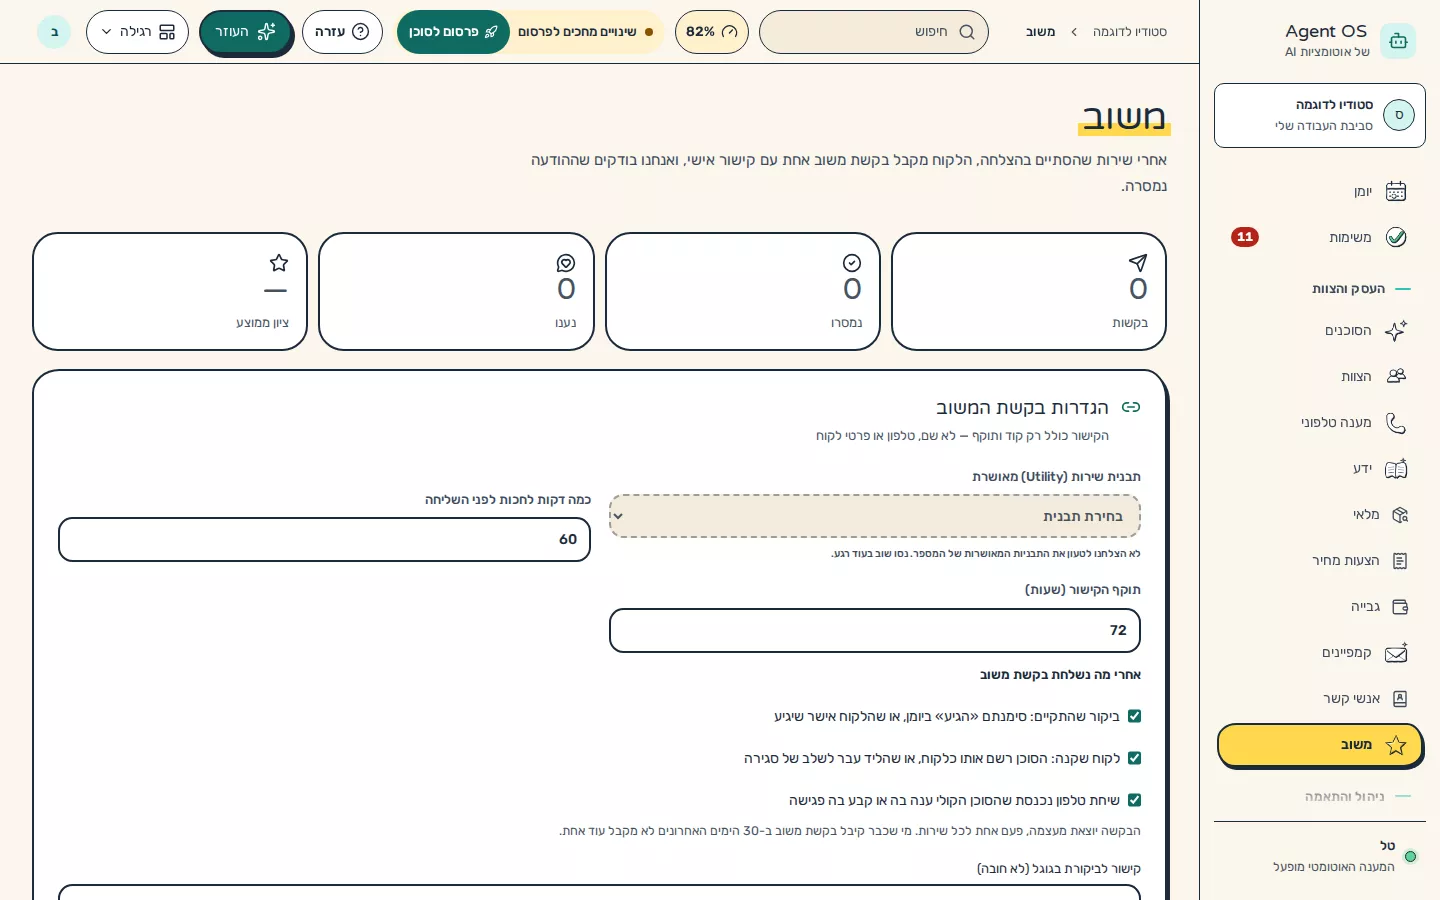Click the חיפוש search field

pyautogui.click(x=874, y=32)
